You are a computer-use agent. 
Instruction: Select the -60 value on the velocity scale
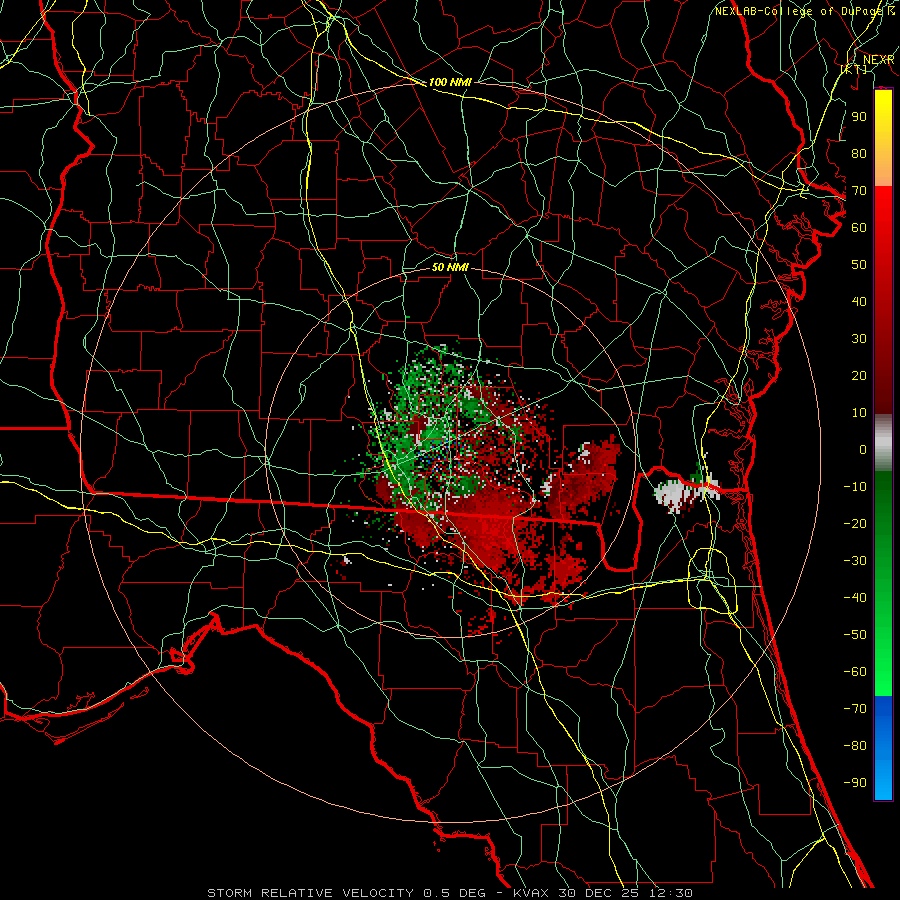point(855,672)
